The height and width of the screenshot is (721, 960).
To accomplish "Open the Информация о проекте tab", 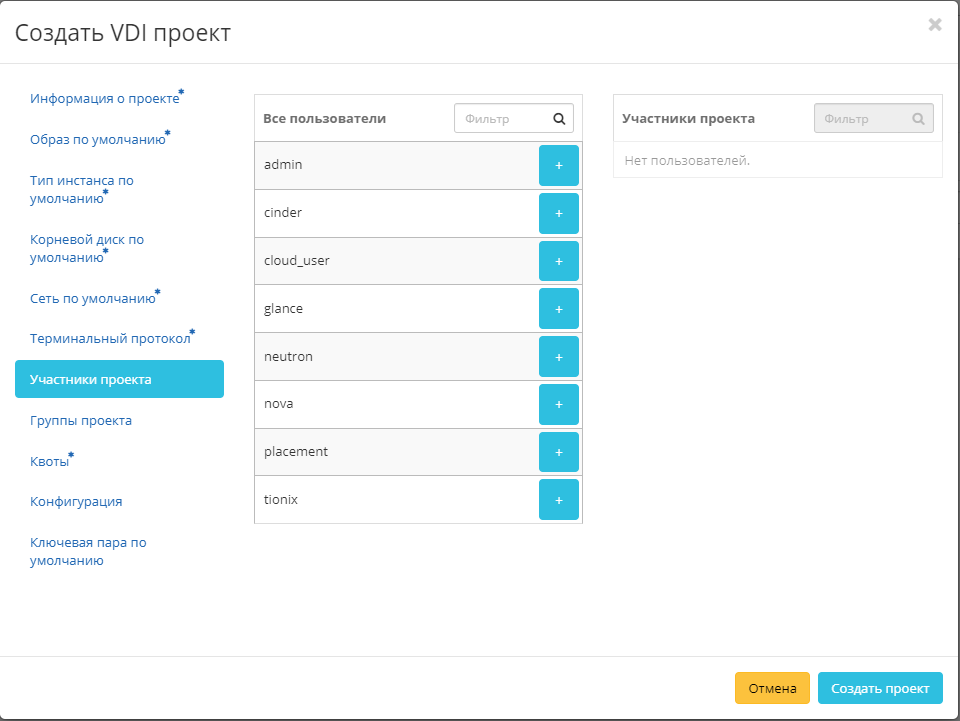I will tap(104, 99).
